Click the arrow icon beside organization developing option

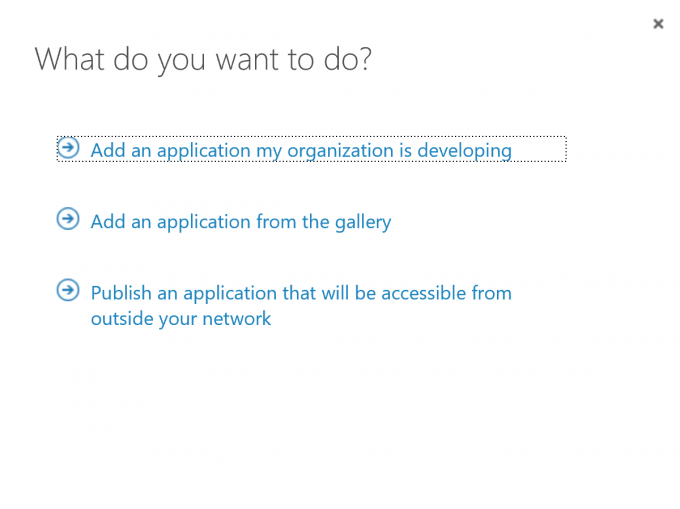pyautogui.click(x=68, y=148)
